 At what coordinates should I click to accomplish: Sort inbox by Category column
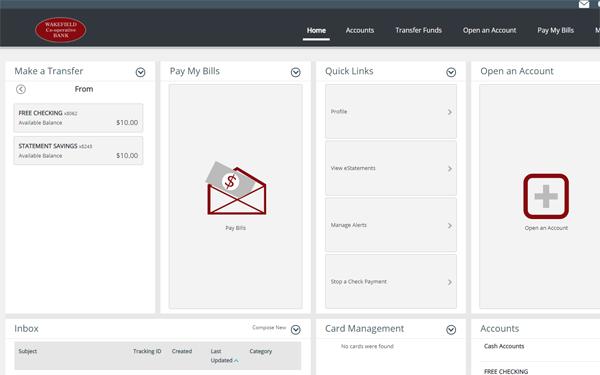(261, 351)
